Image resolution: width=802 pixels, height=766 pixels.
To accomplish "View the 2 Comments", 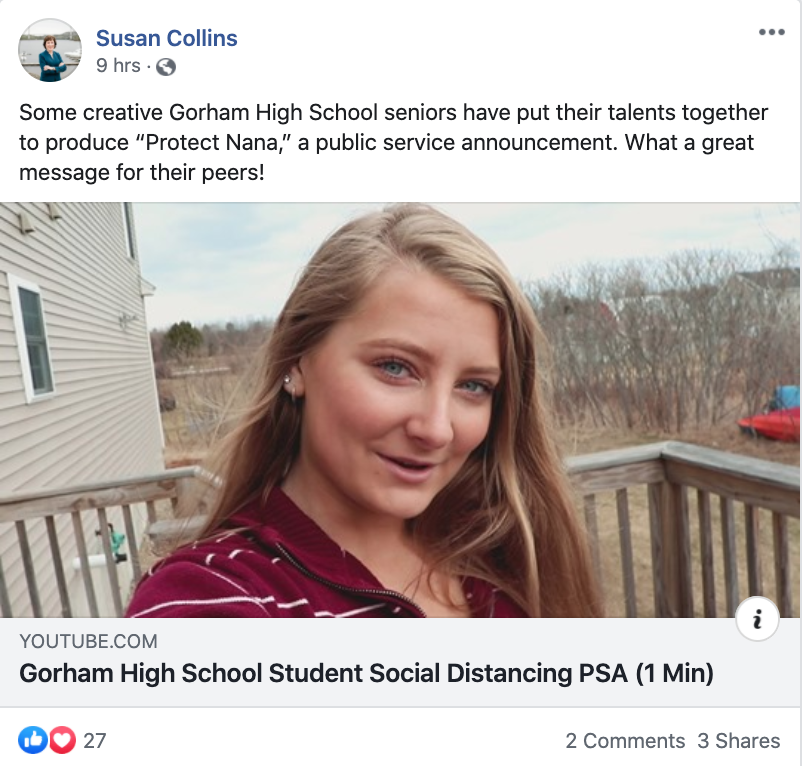I will 625,741.
